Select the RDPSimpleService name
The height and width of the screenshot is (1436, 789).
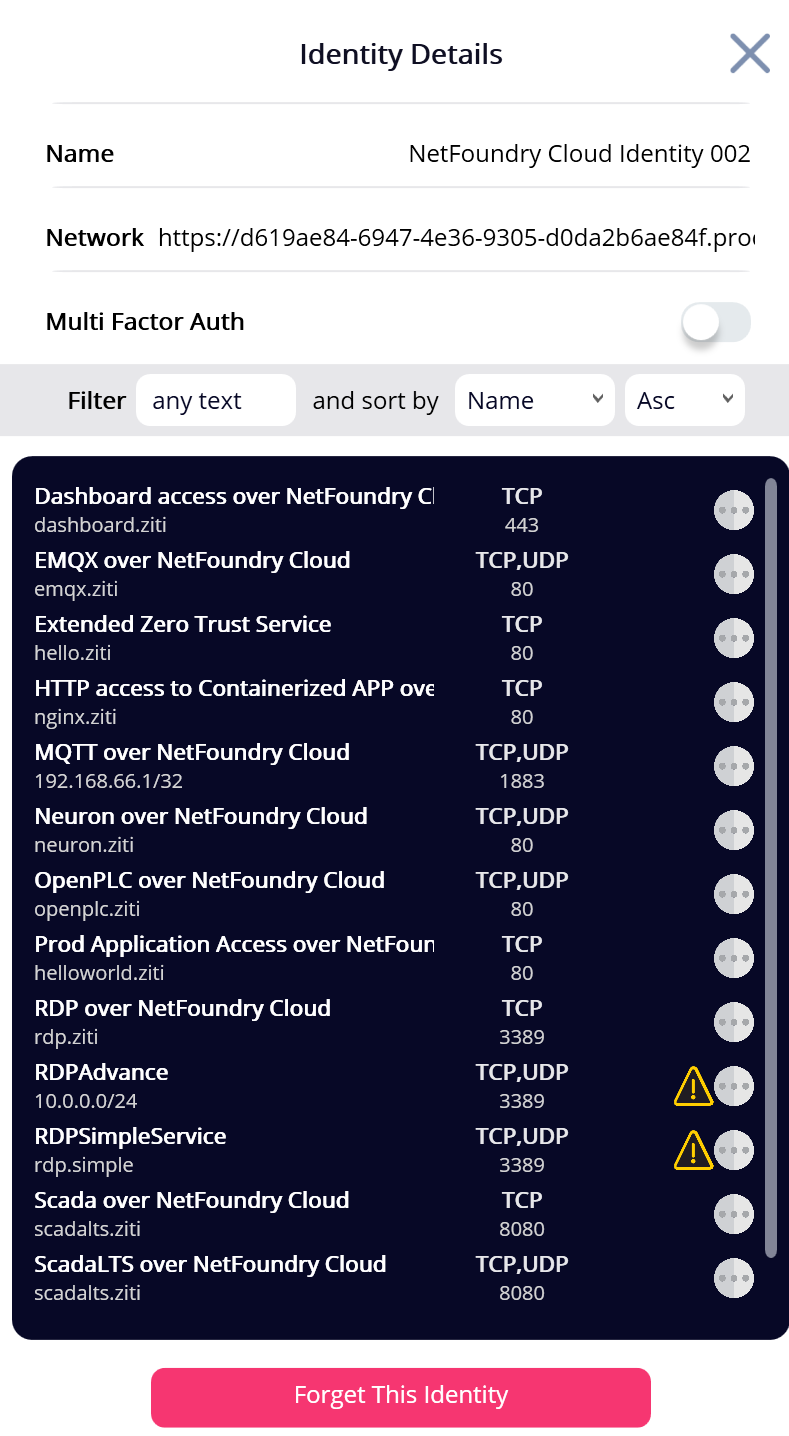click(x=130, y=1136)
